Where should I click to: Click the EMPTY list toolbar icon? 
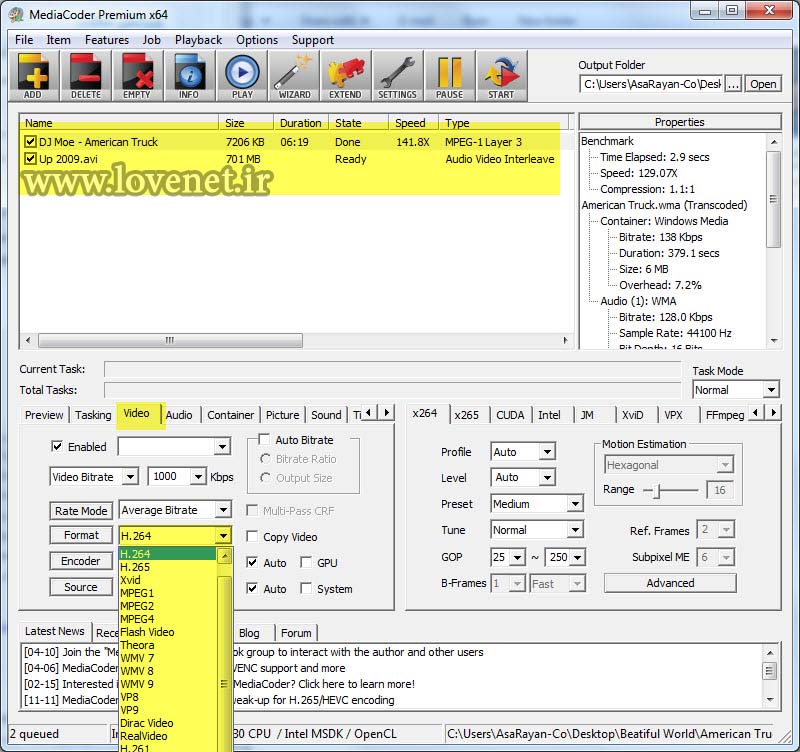pos(137,76)
